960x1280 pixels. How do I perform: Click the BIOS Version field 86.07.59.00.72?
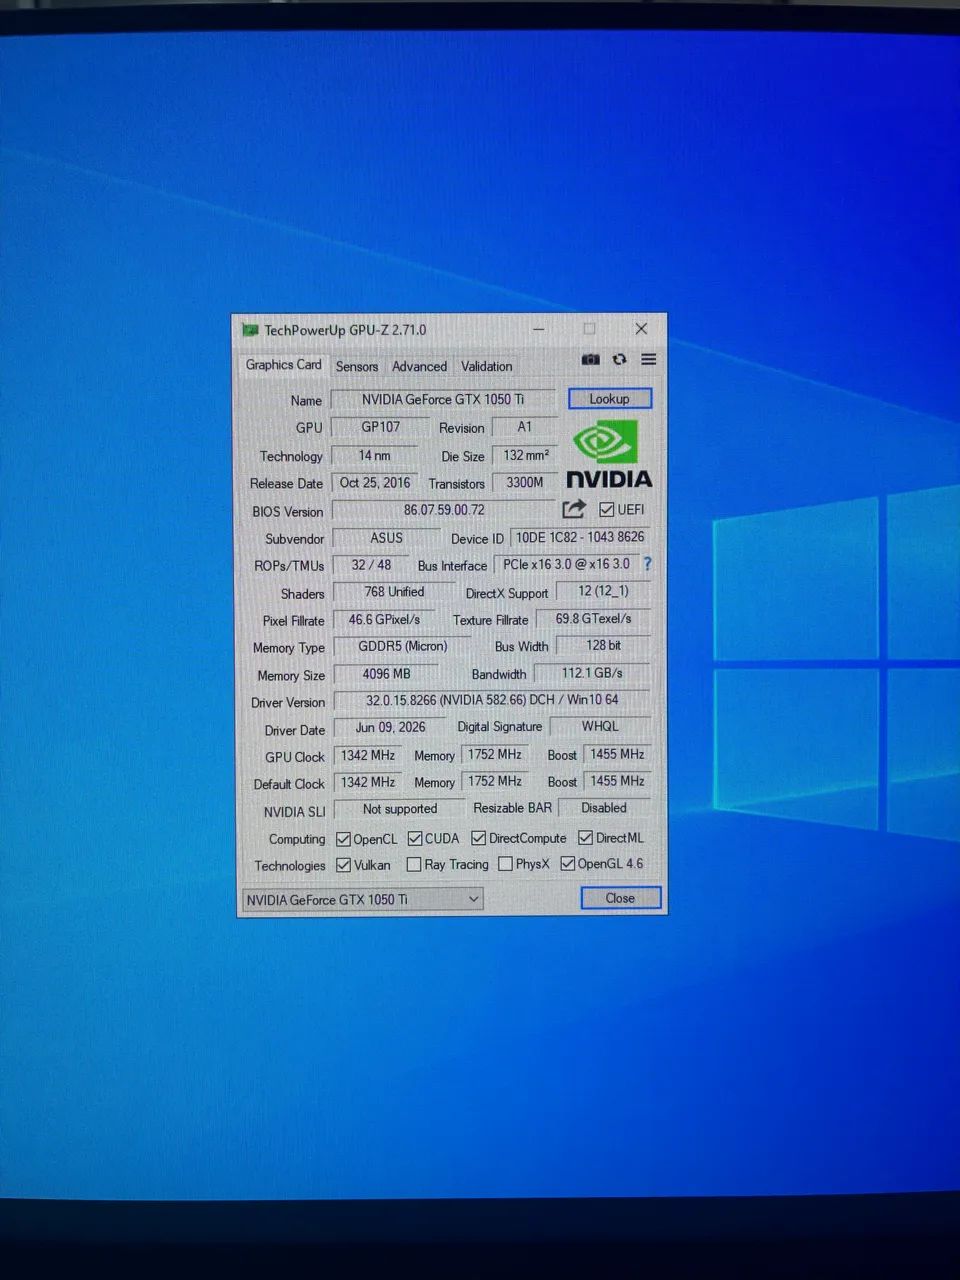pos(444,510)
